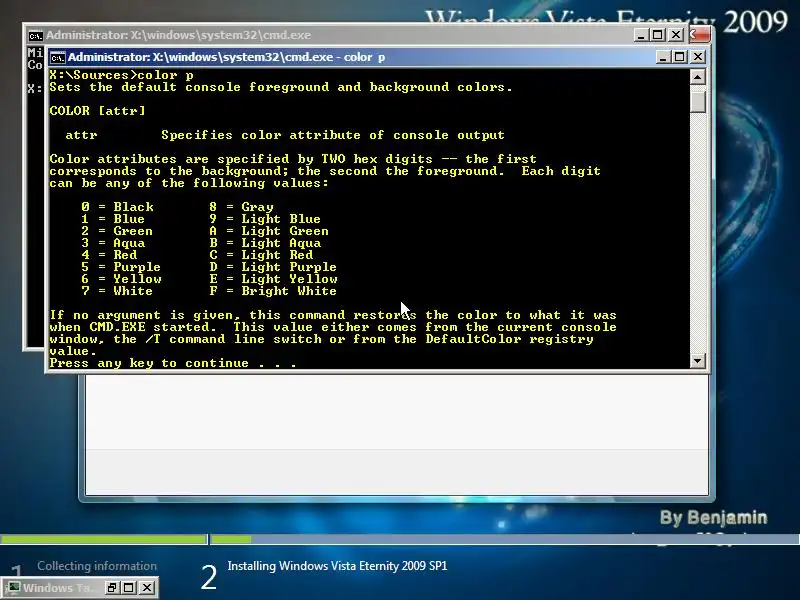Click the '3 = Aqua' color entry
The image size is (800, 600).
(113, 243)
